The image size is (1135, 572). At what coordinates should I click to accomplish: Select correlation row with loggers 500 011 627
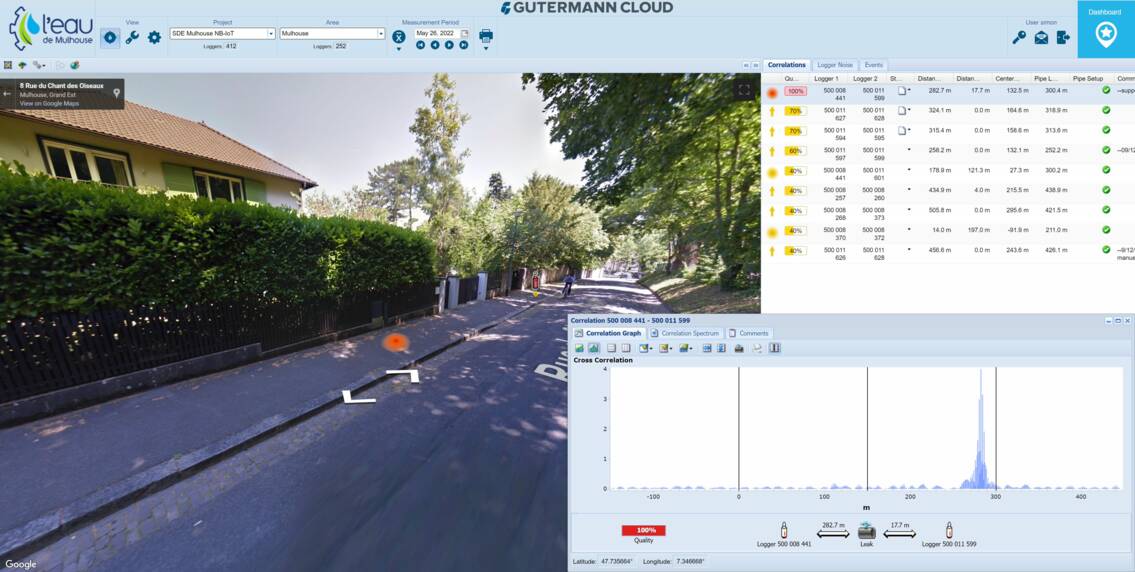pos(834,111)
